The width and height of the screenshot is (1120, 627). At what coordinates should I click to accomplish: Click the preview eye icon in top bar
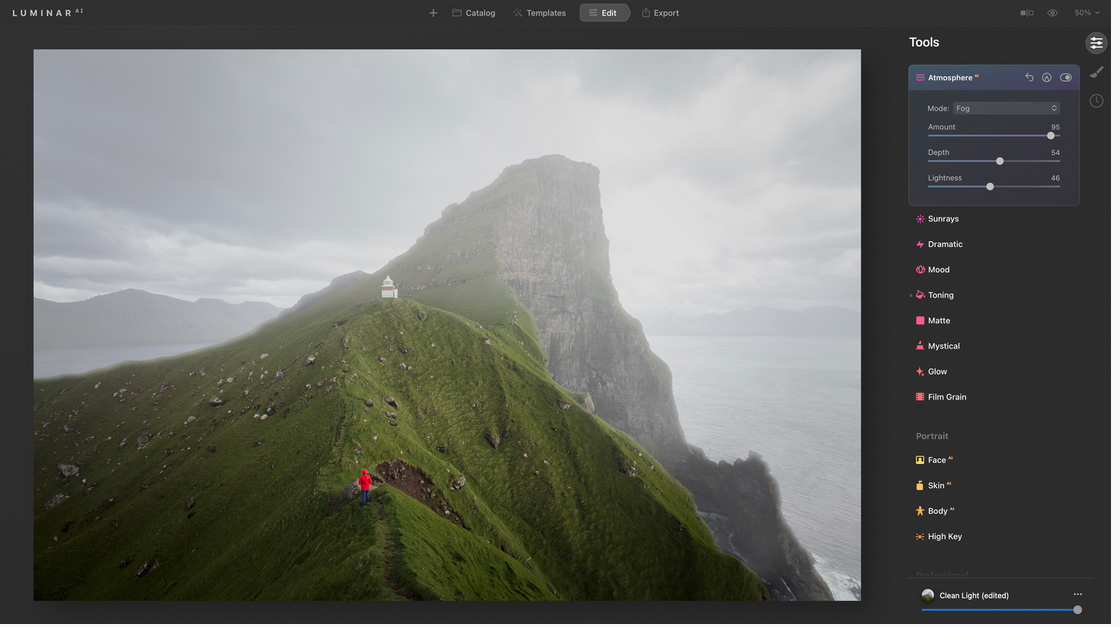tap(1052, 13)
